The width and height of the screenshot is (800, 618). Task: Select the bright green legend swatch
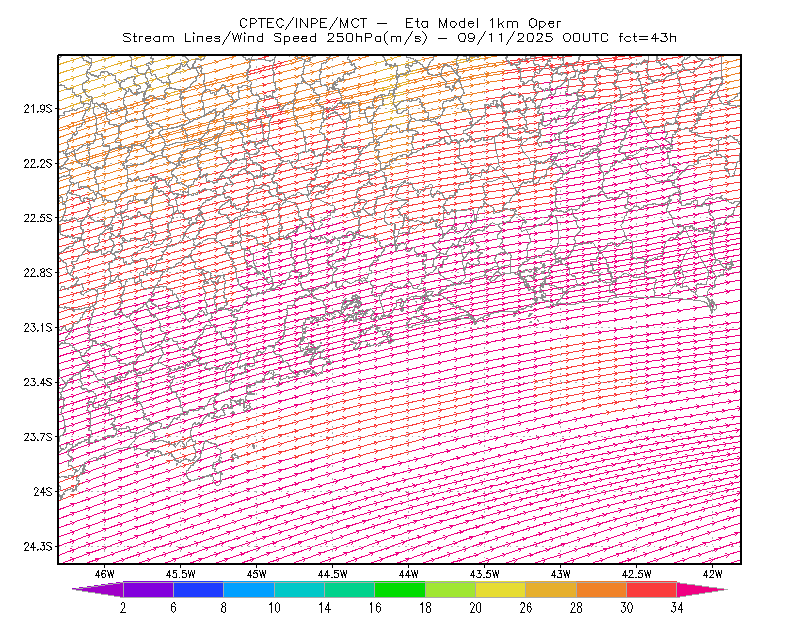click(400, 589)
